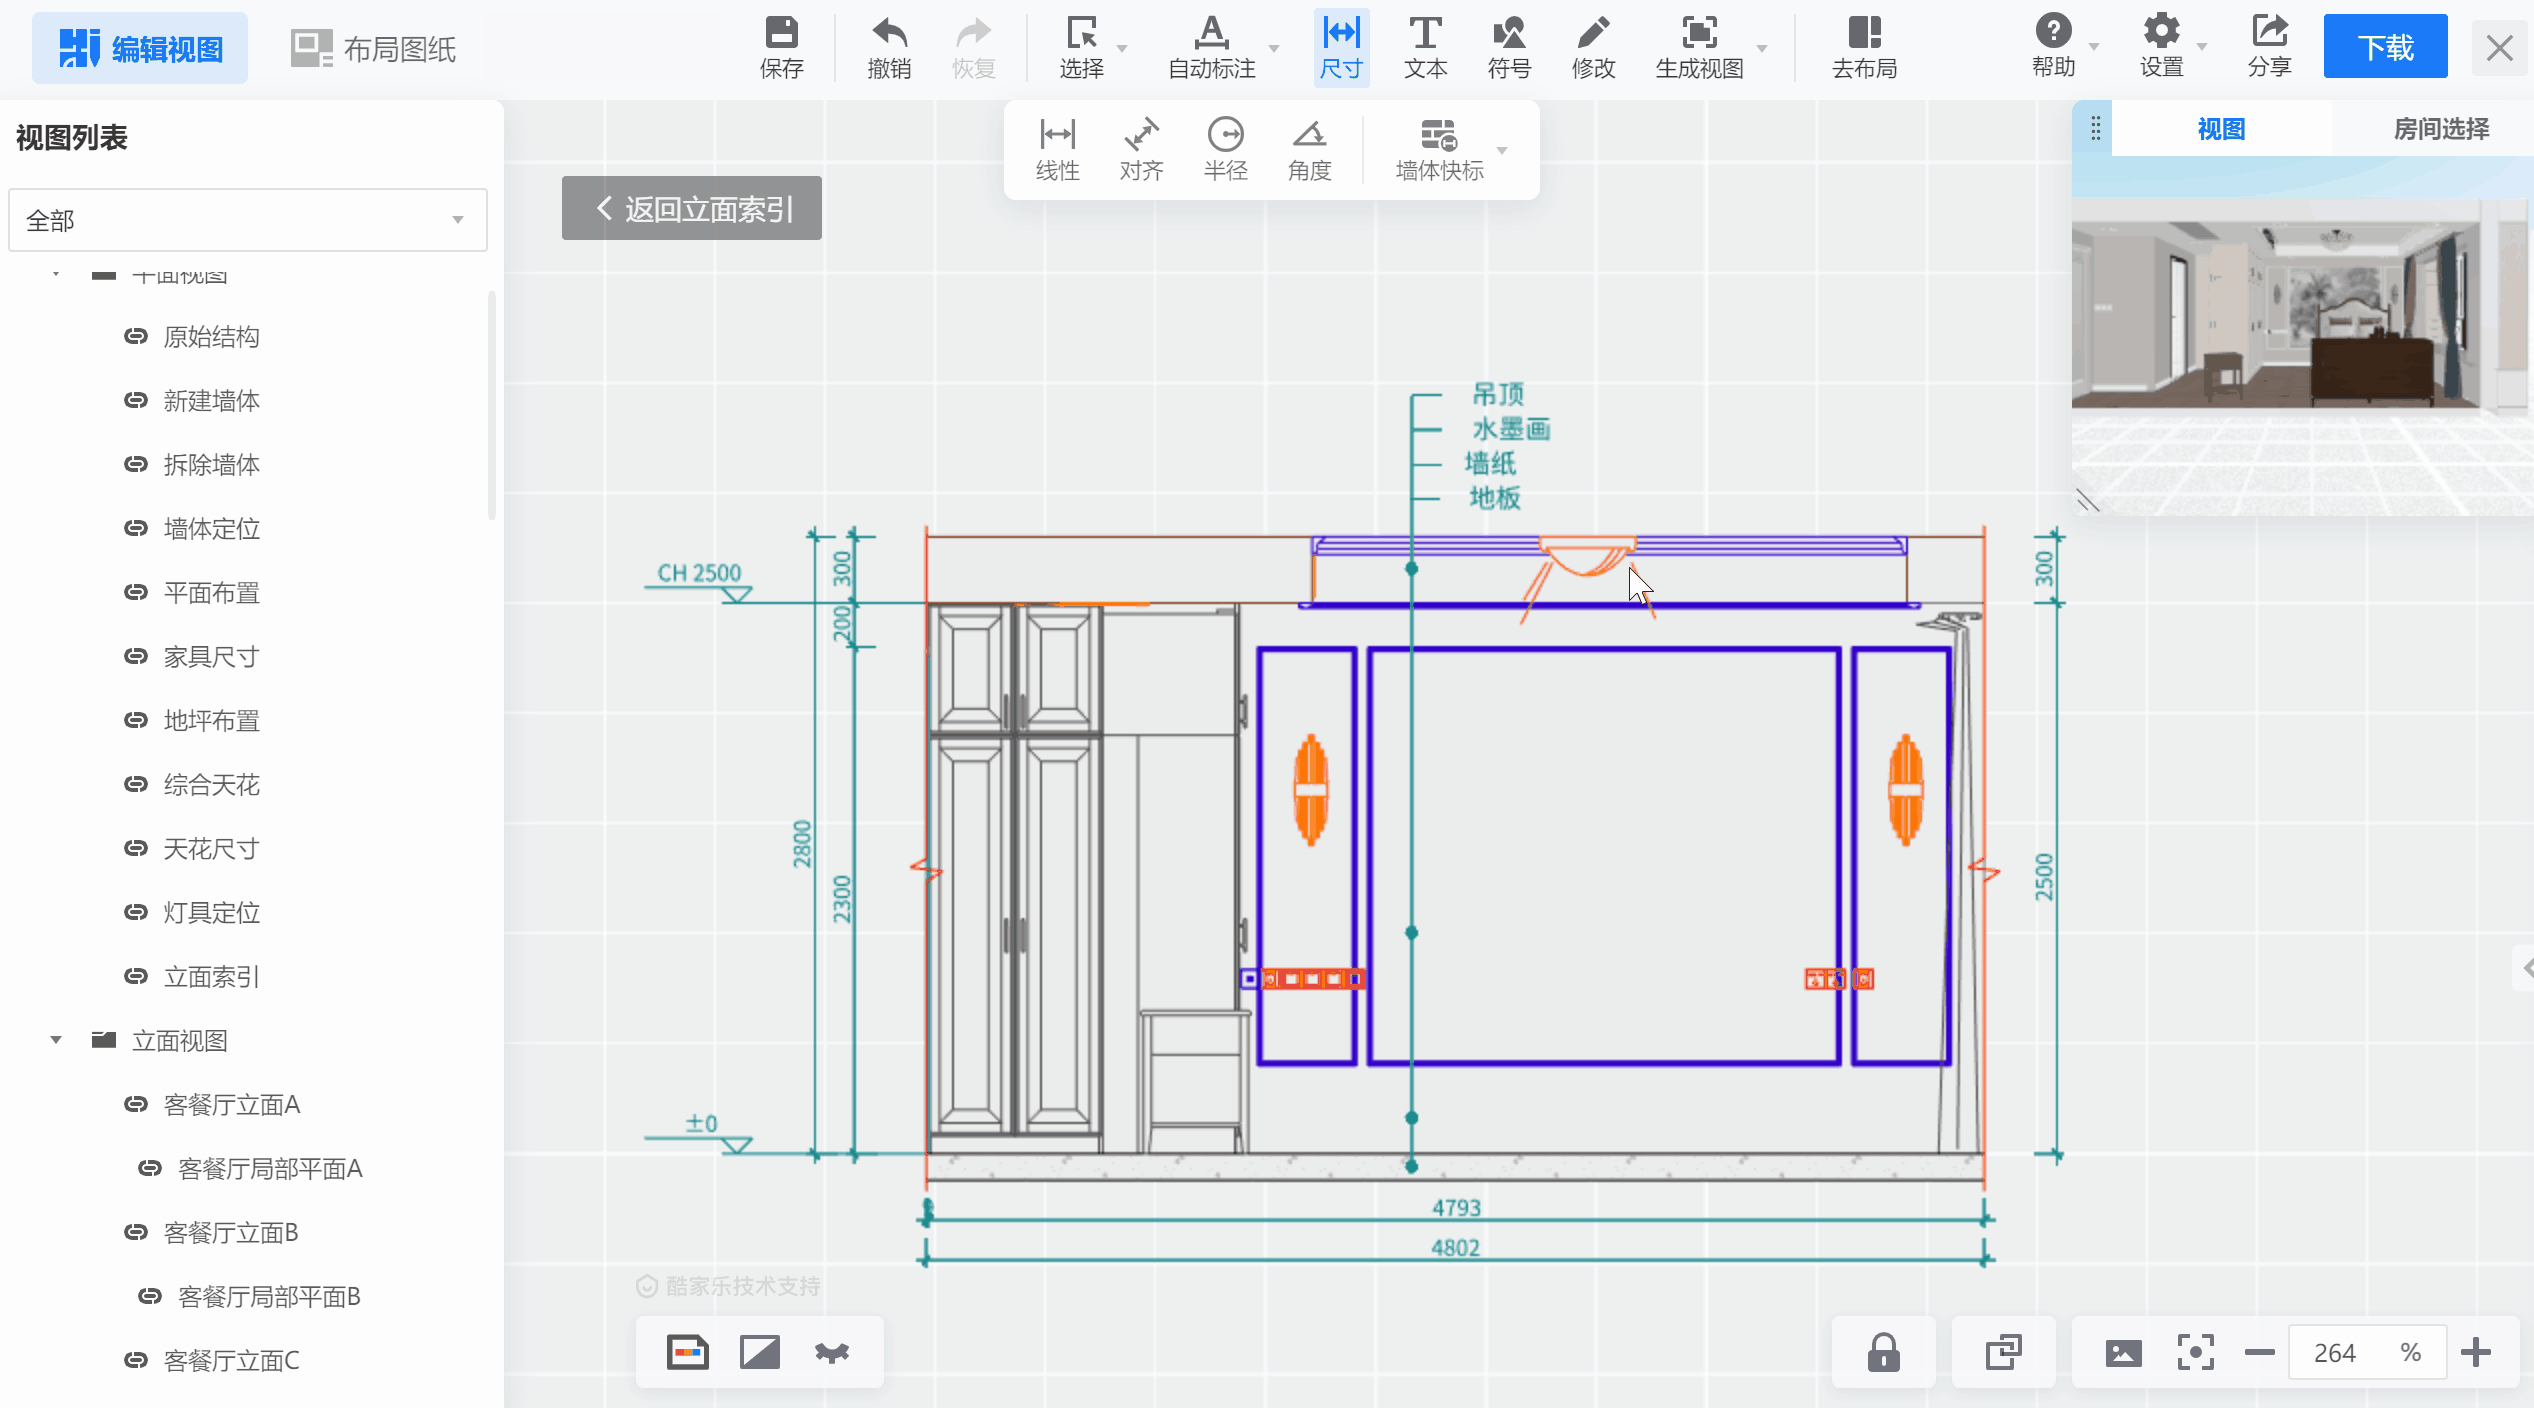The image size is (2534, 1408).
Task: Click the 返回立面索引 button
Action: 692,208
